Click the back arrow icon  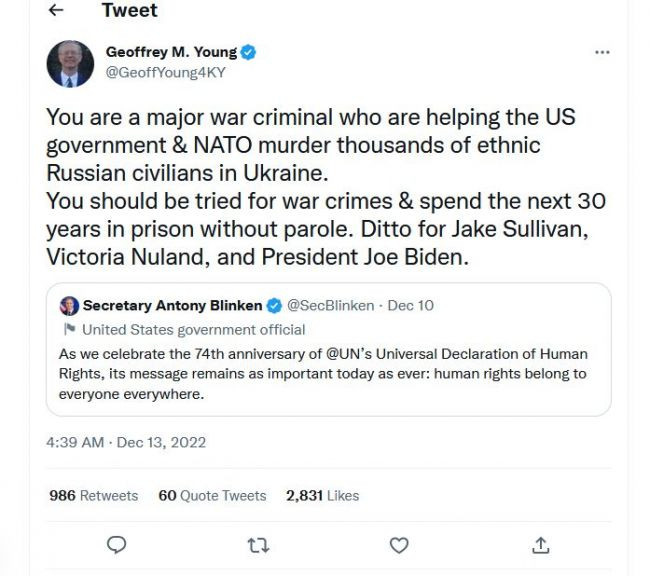(56, 11)
